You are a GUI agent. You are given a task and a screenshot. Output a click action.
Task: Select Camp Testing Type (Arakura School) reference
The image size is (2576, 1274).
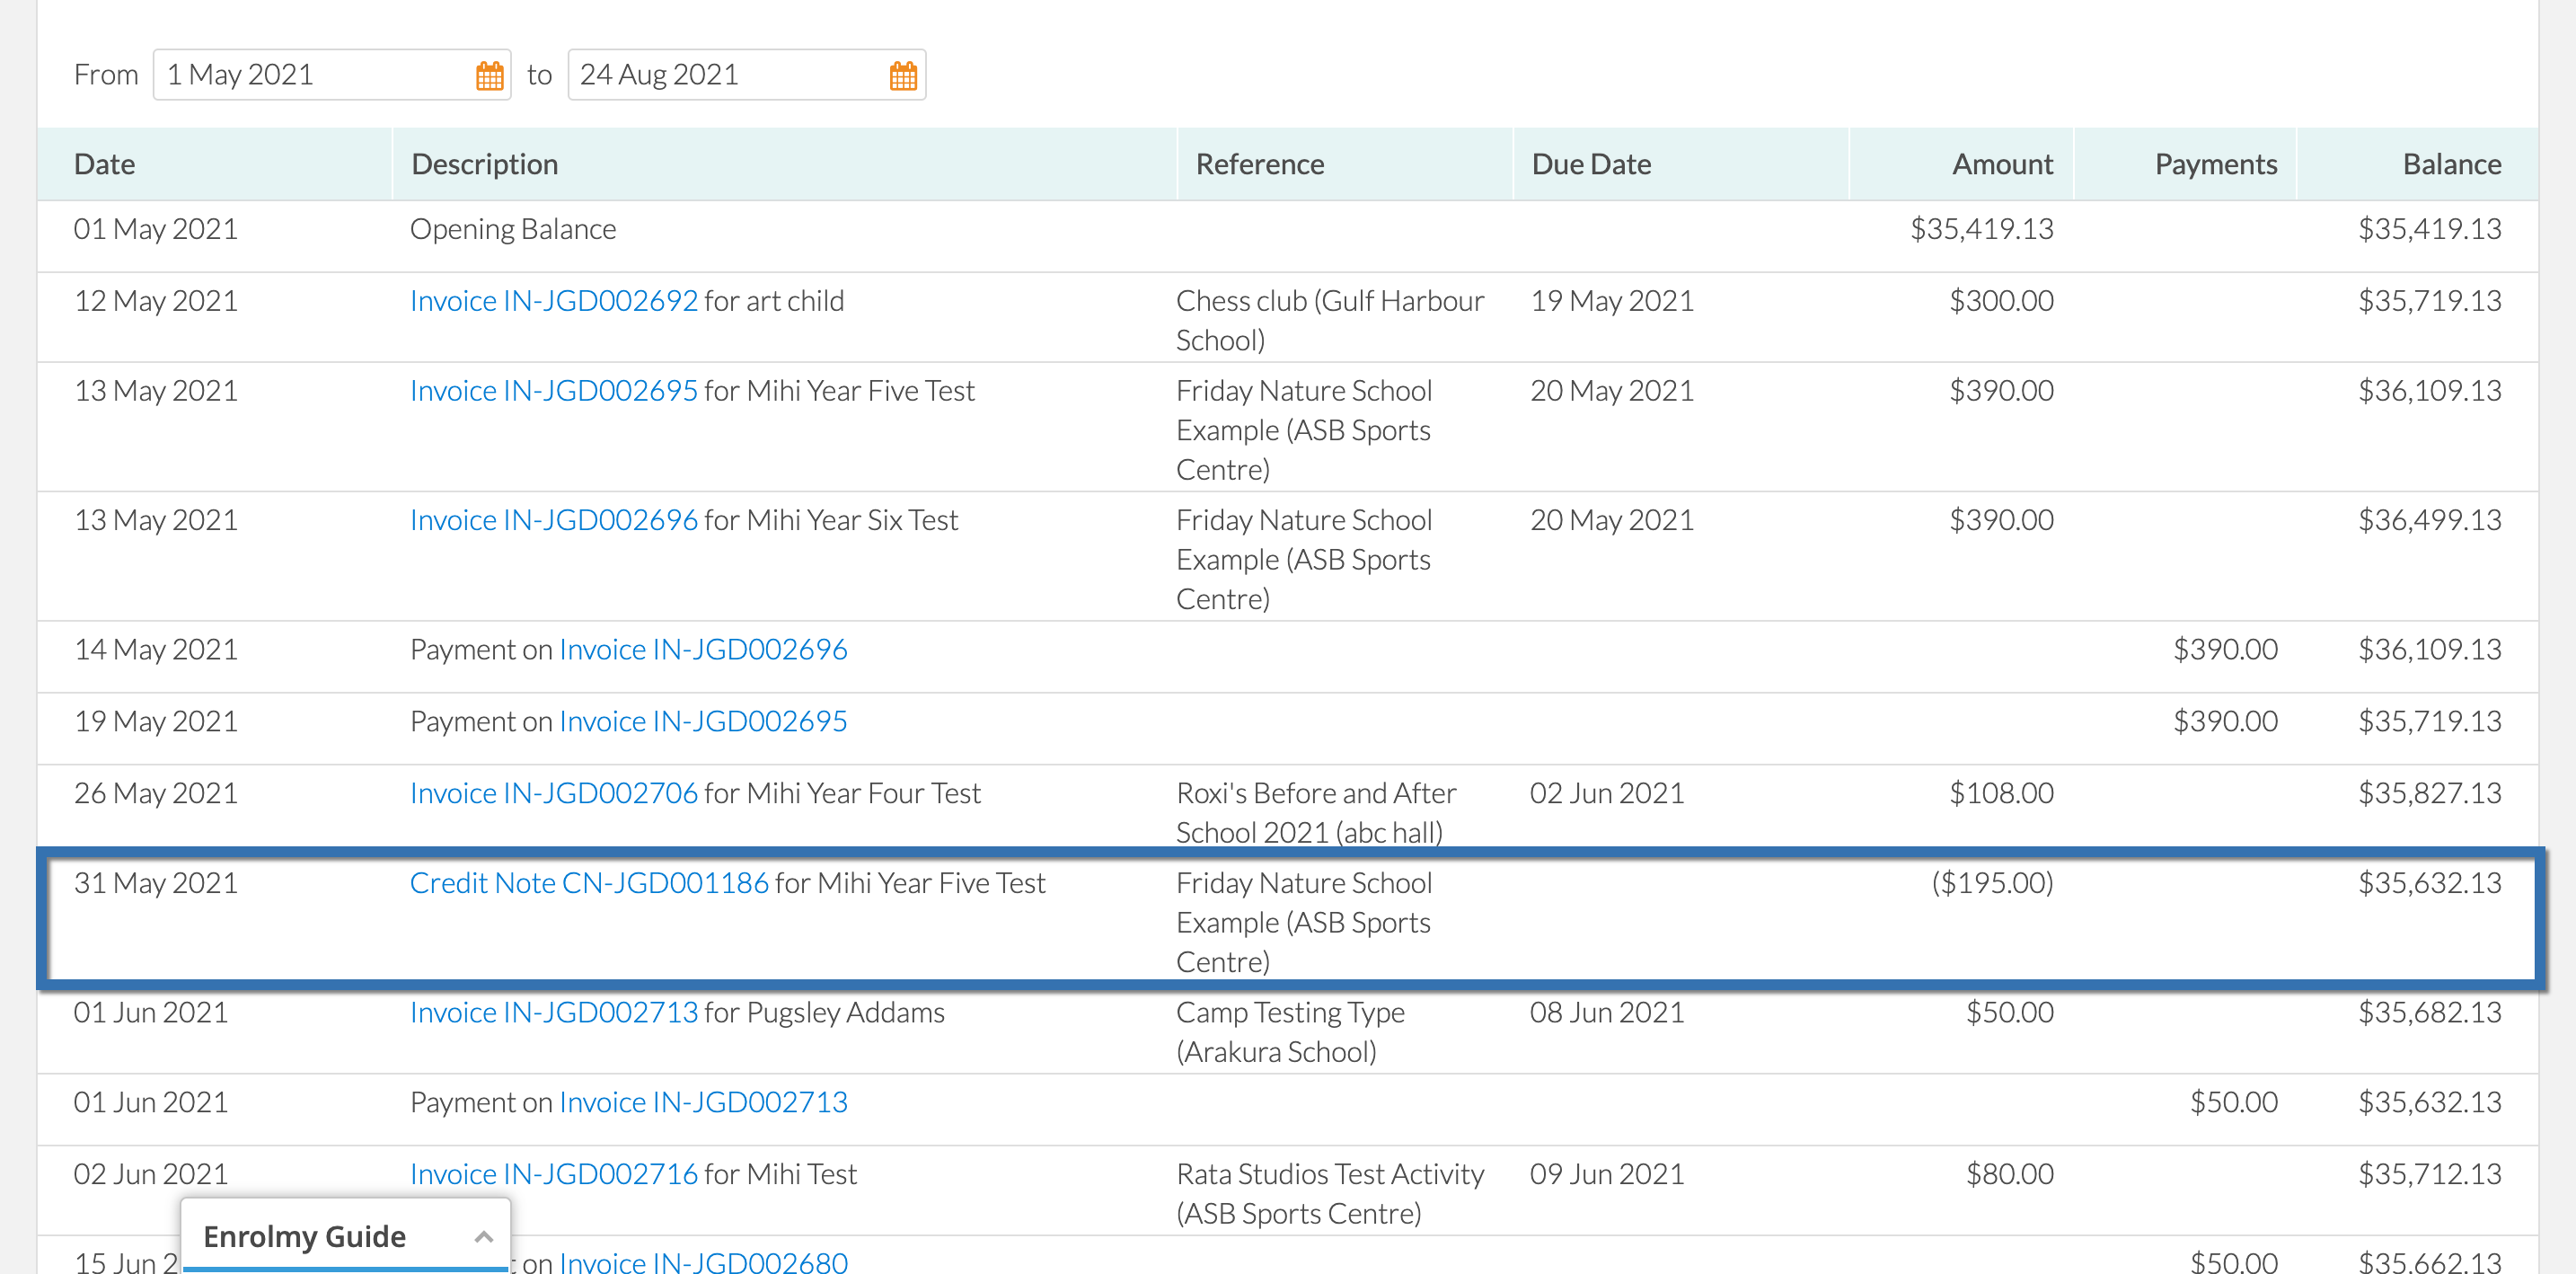(1290, 1033)
